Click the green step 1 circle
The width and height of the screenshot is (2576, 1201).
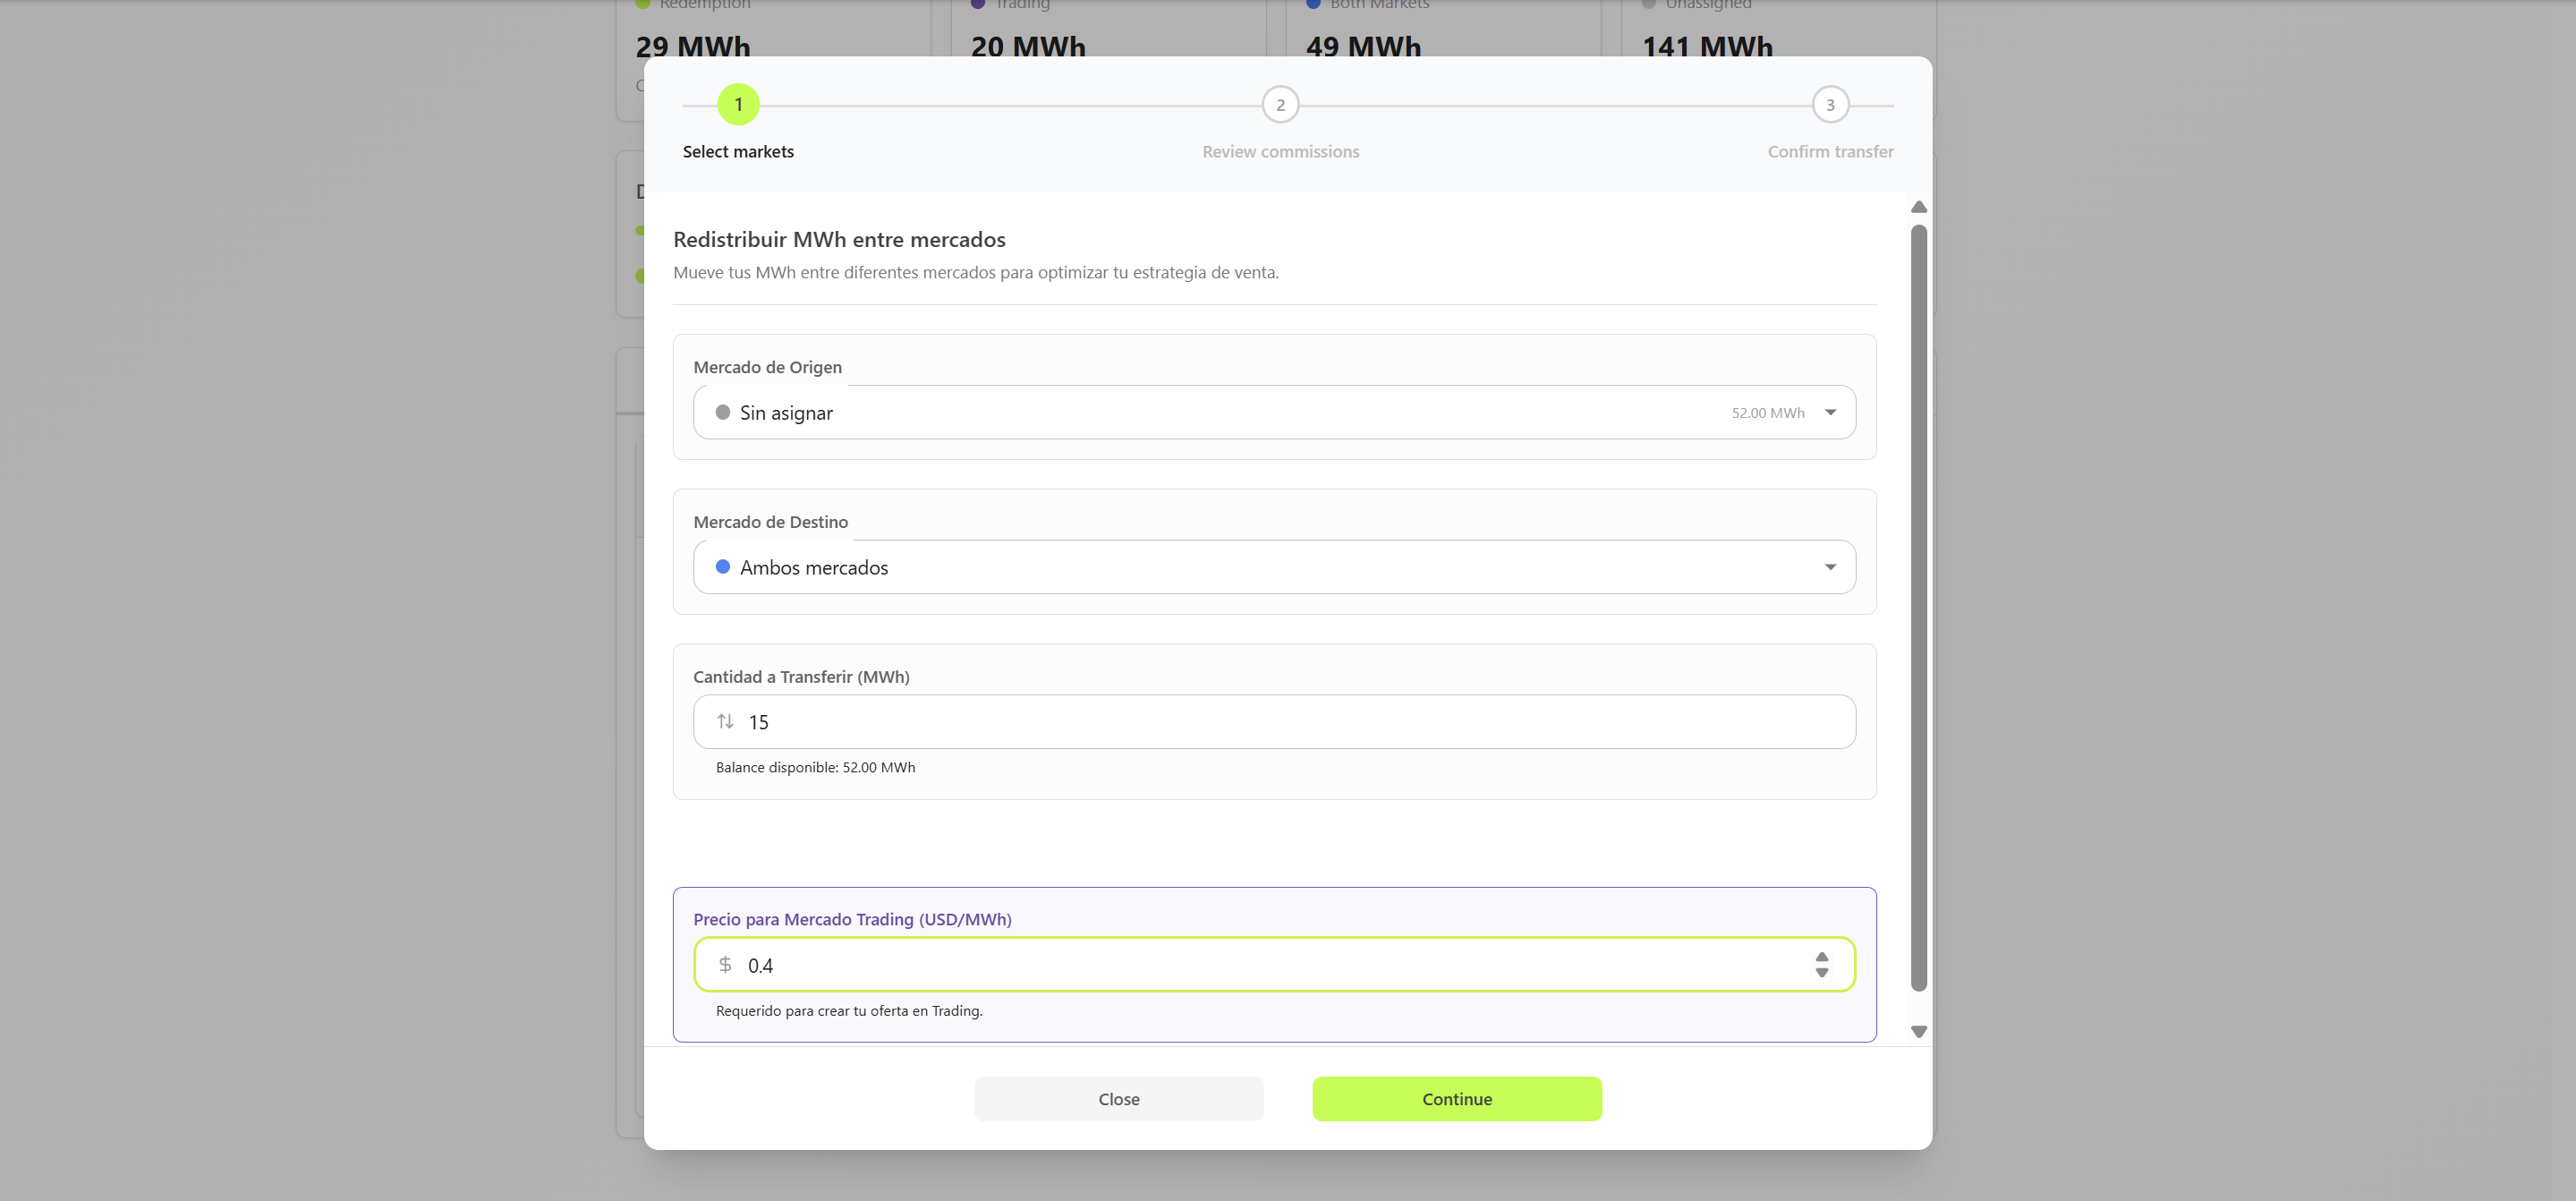[x=738, y=103]
